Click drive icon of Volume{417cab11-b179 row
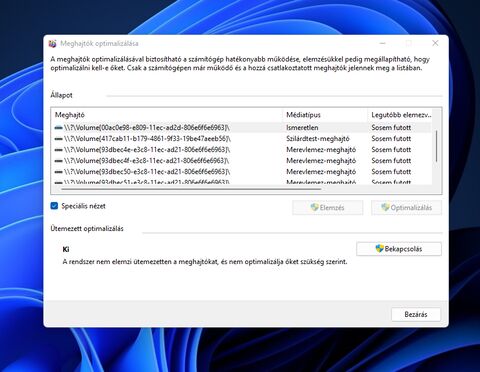Viewport: 480px width, 372px height. coord(59,139)
